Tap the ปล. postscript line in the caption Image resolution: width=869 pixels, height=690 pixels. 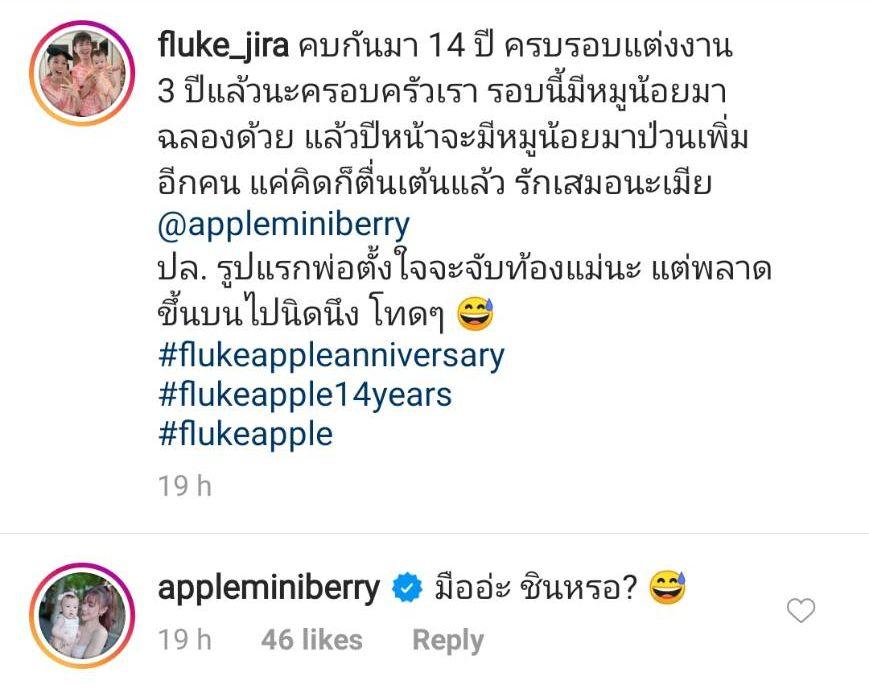coord(464,269)
